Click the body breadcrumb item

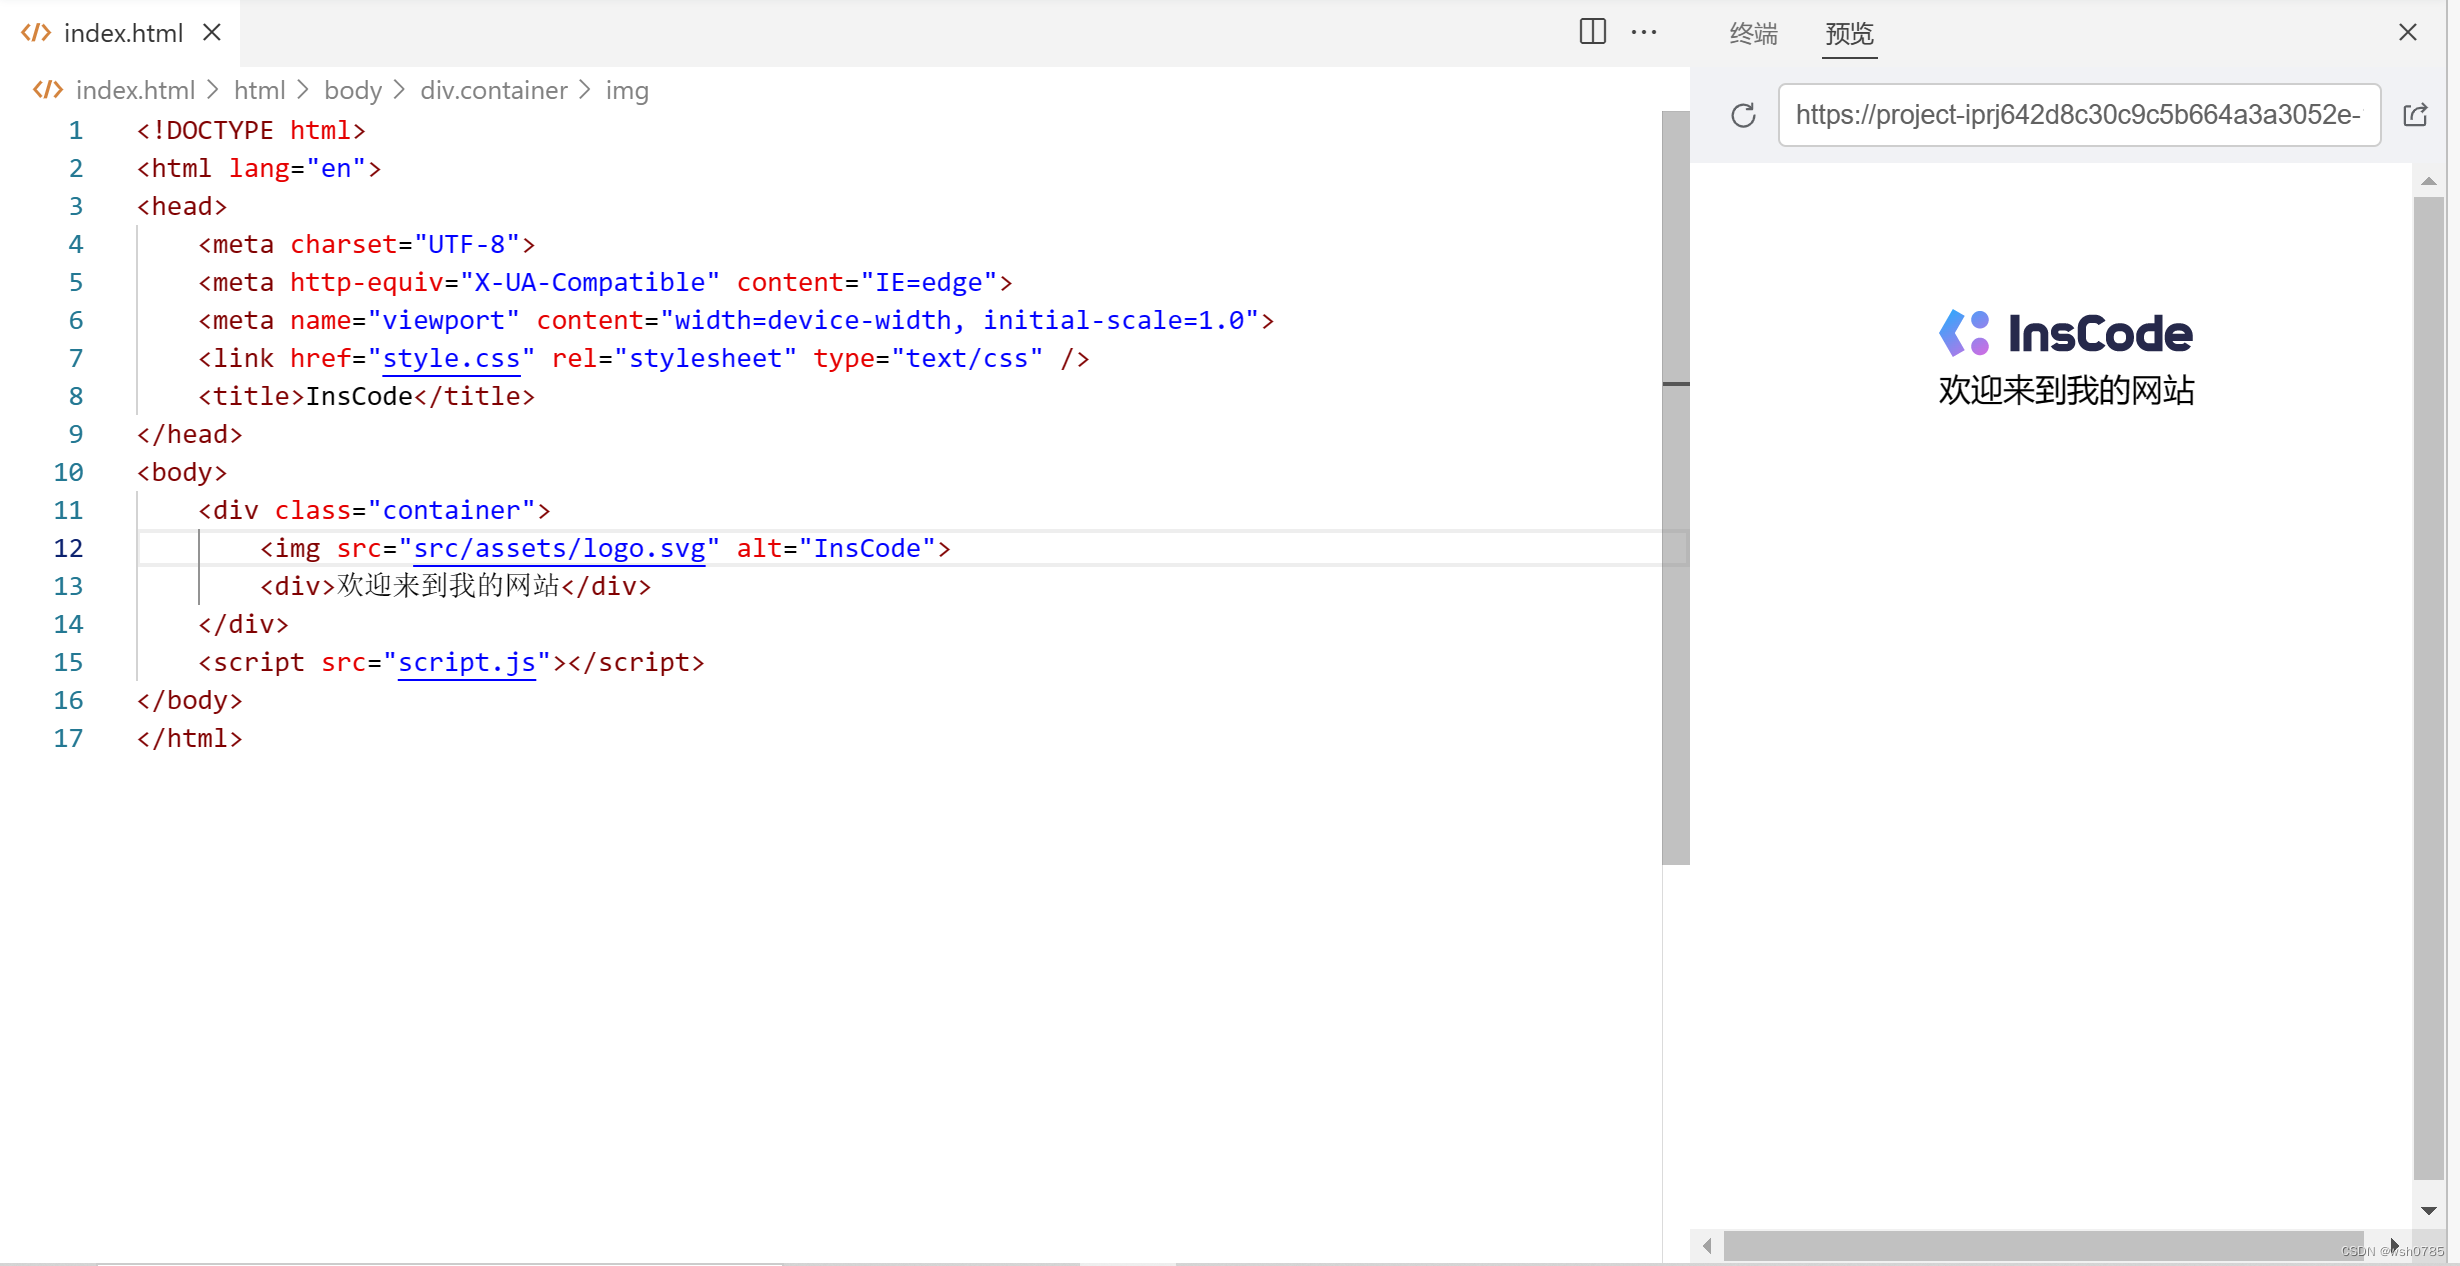353,90
